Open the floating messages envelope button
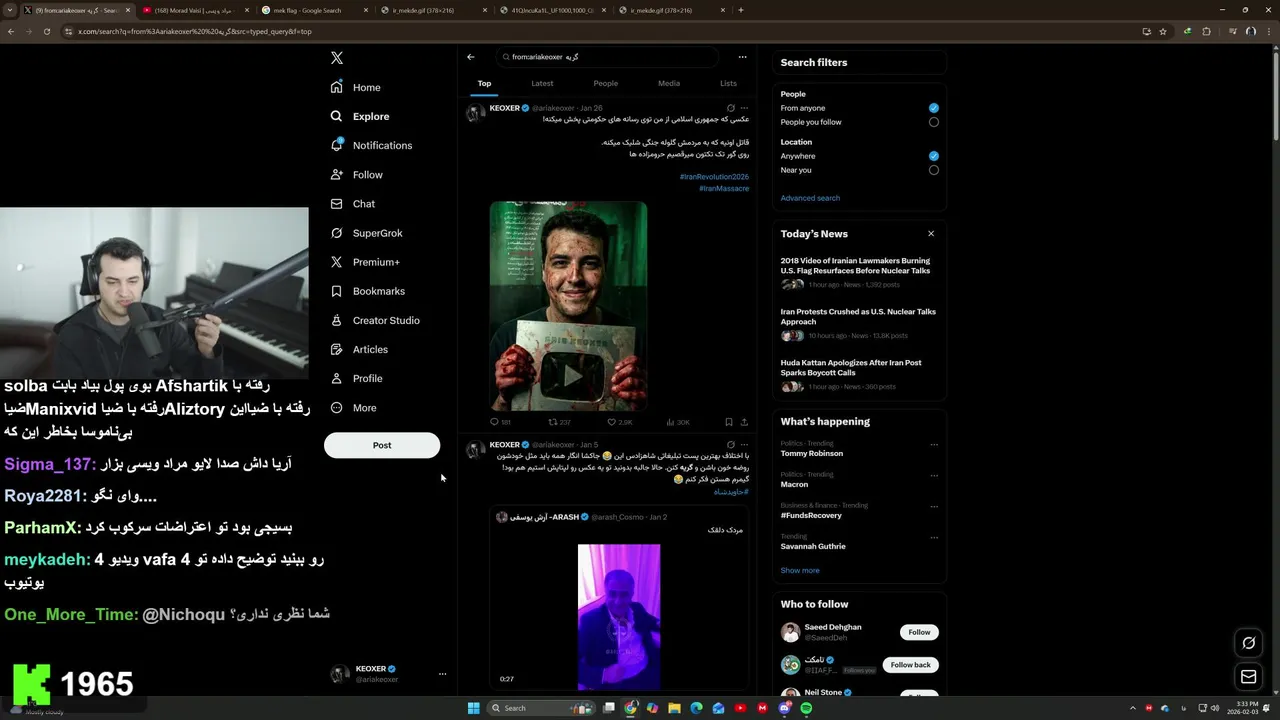1280x720 pixels. point(1248,677)
